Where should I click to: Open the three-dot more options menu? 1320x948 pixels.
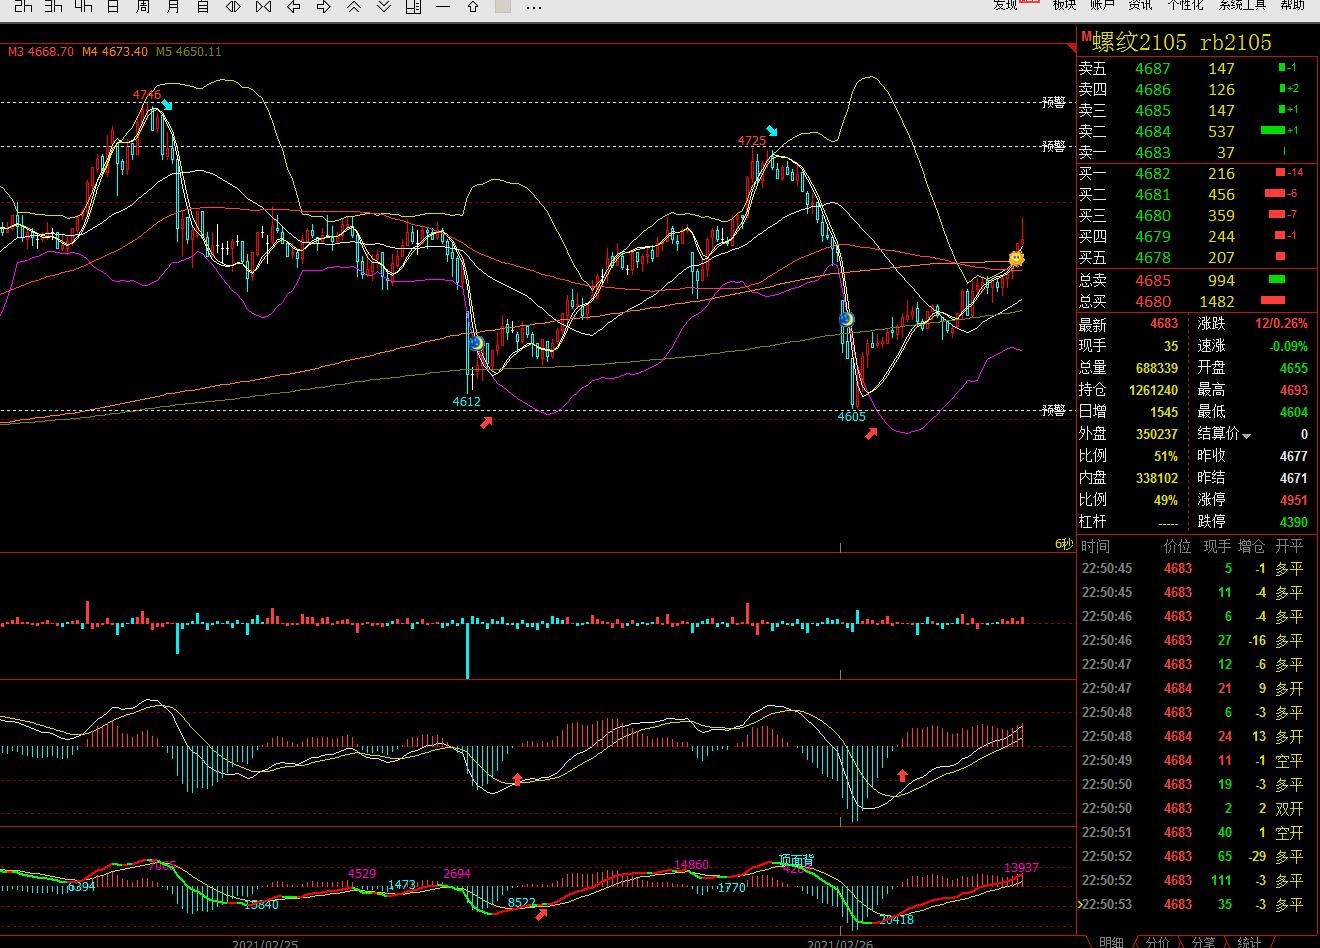coord(534,6)
